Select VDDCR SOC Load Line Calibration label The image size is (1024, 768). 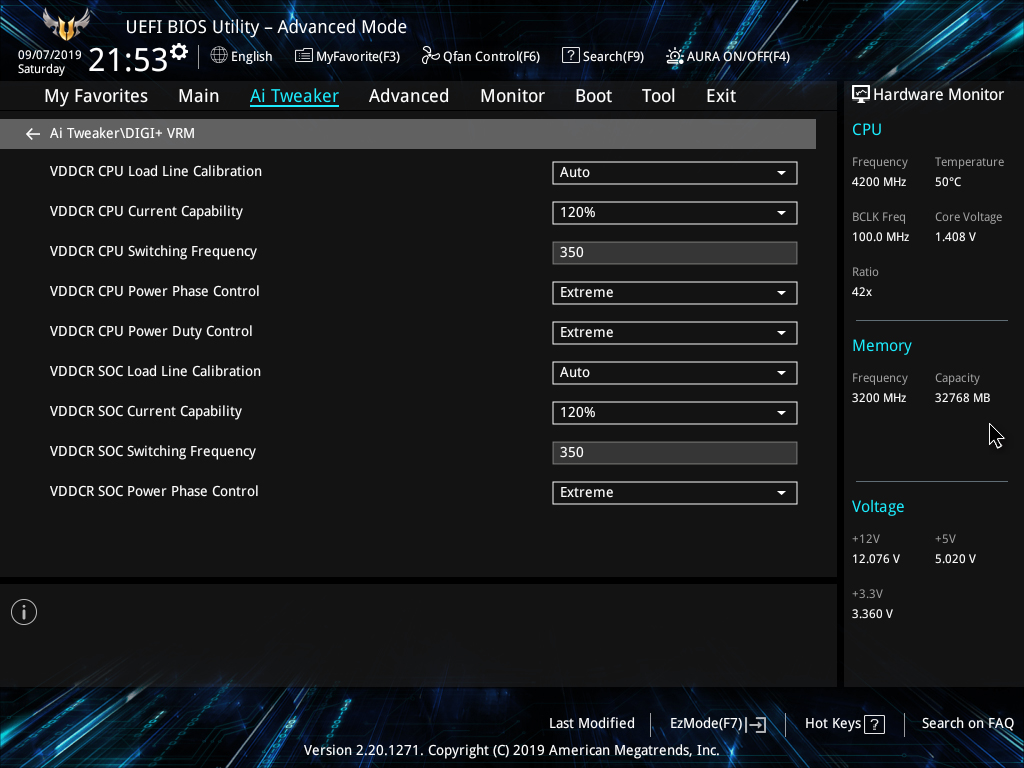pyautogui.click(x=155, y=372)
